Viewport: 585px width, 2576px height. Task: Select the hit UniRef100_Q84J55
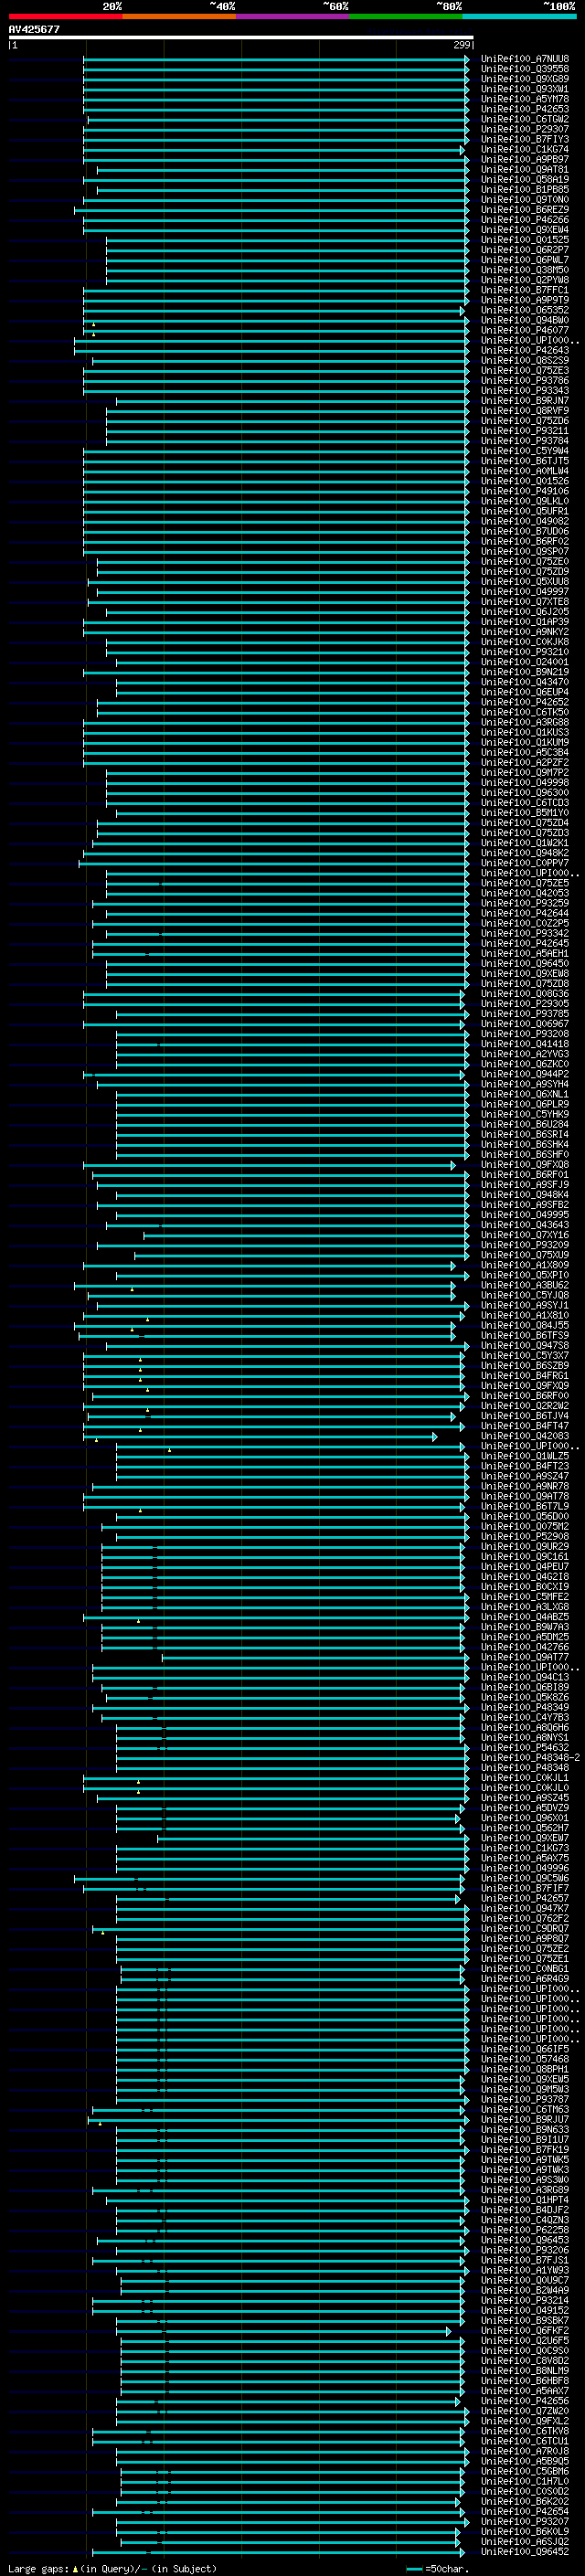point(524,1326)
